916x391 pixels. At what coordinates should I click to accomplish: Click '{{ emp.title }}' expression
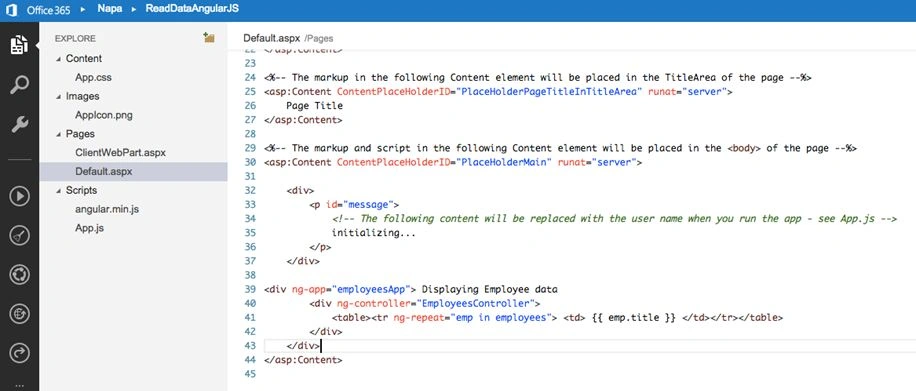pos(634,317)
